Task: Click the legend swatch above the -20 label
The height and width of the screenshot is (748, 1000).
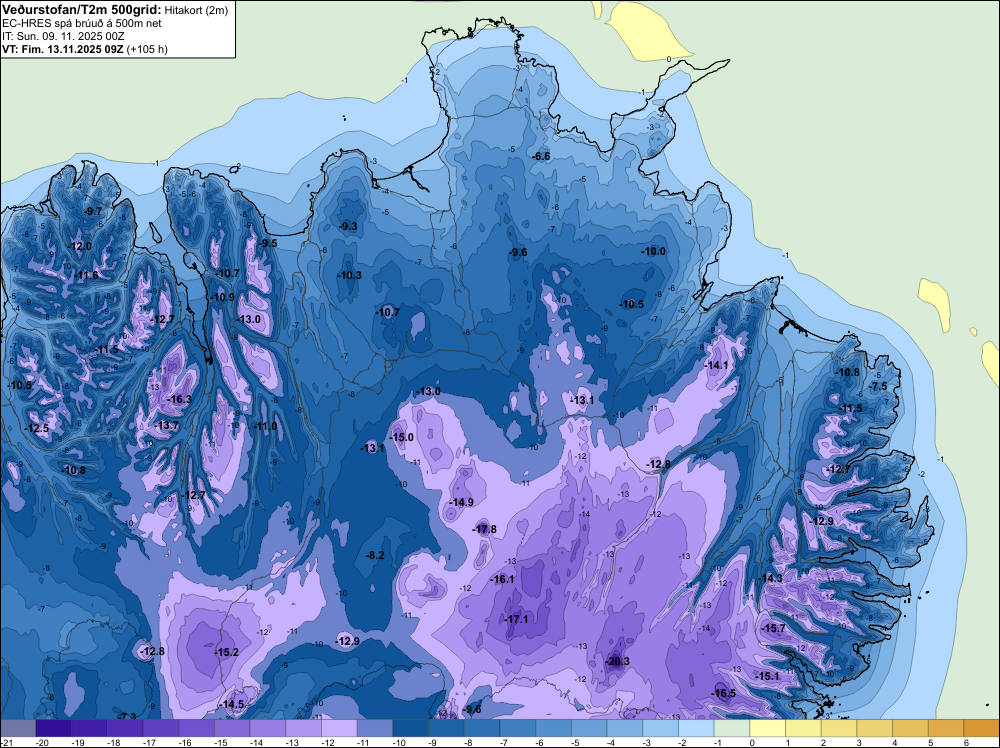Action: point(54,728)
